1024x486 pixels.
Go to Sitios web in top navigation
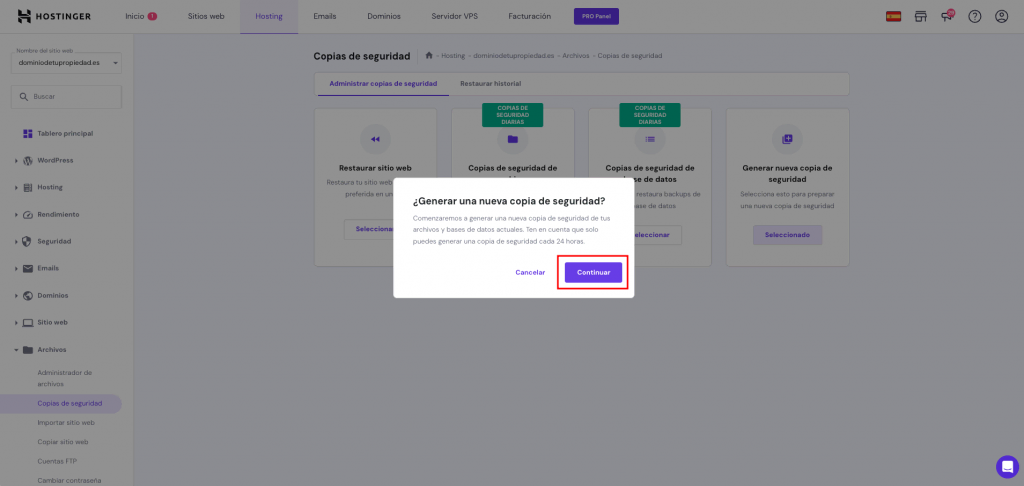click(206, 16)
